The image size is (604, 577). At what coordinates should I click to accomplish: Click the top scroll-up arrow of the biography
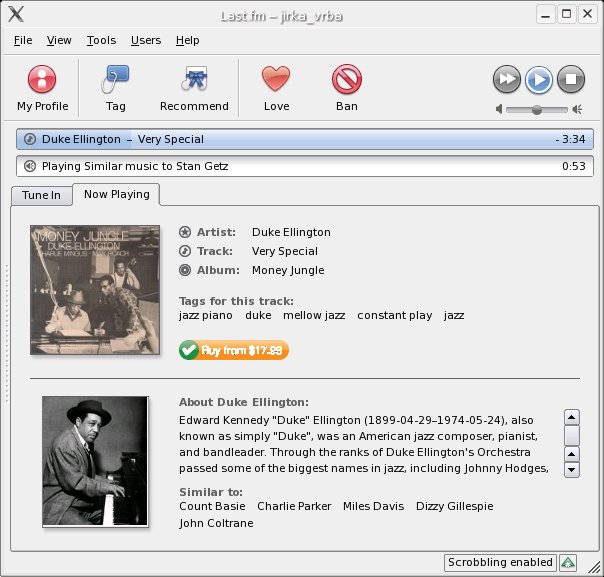tap(572, 417)
